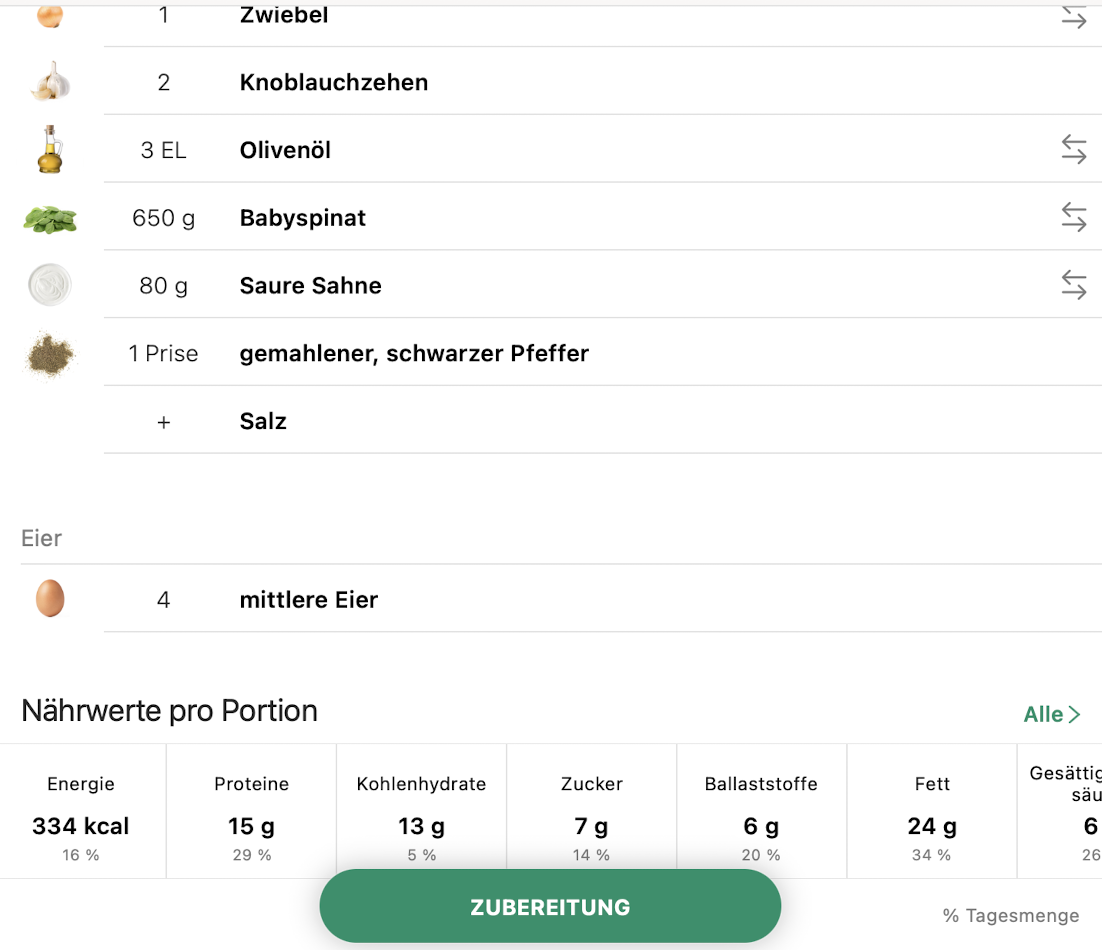The height and width of the screenshot is (950, 1102).
Task: Click the sour cream bowl image
Action: point(50,286)
